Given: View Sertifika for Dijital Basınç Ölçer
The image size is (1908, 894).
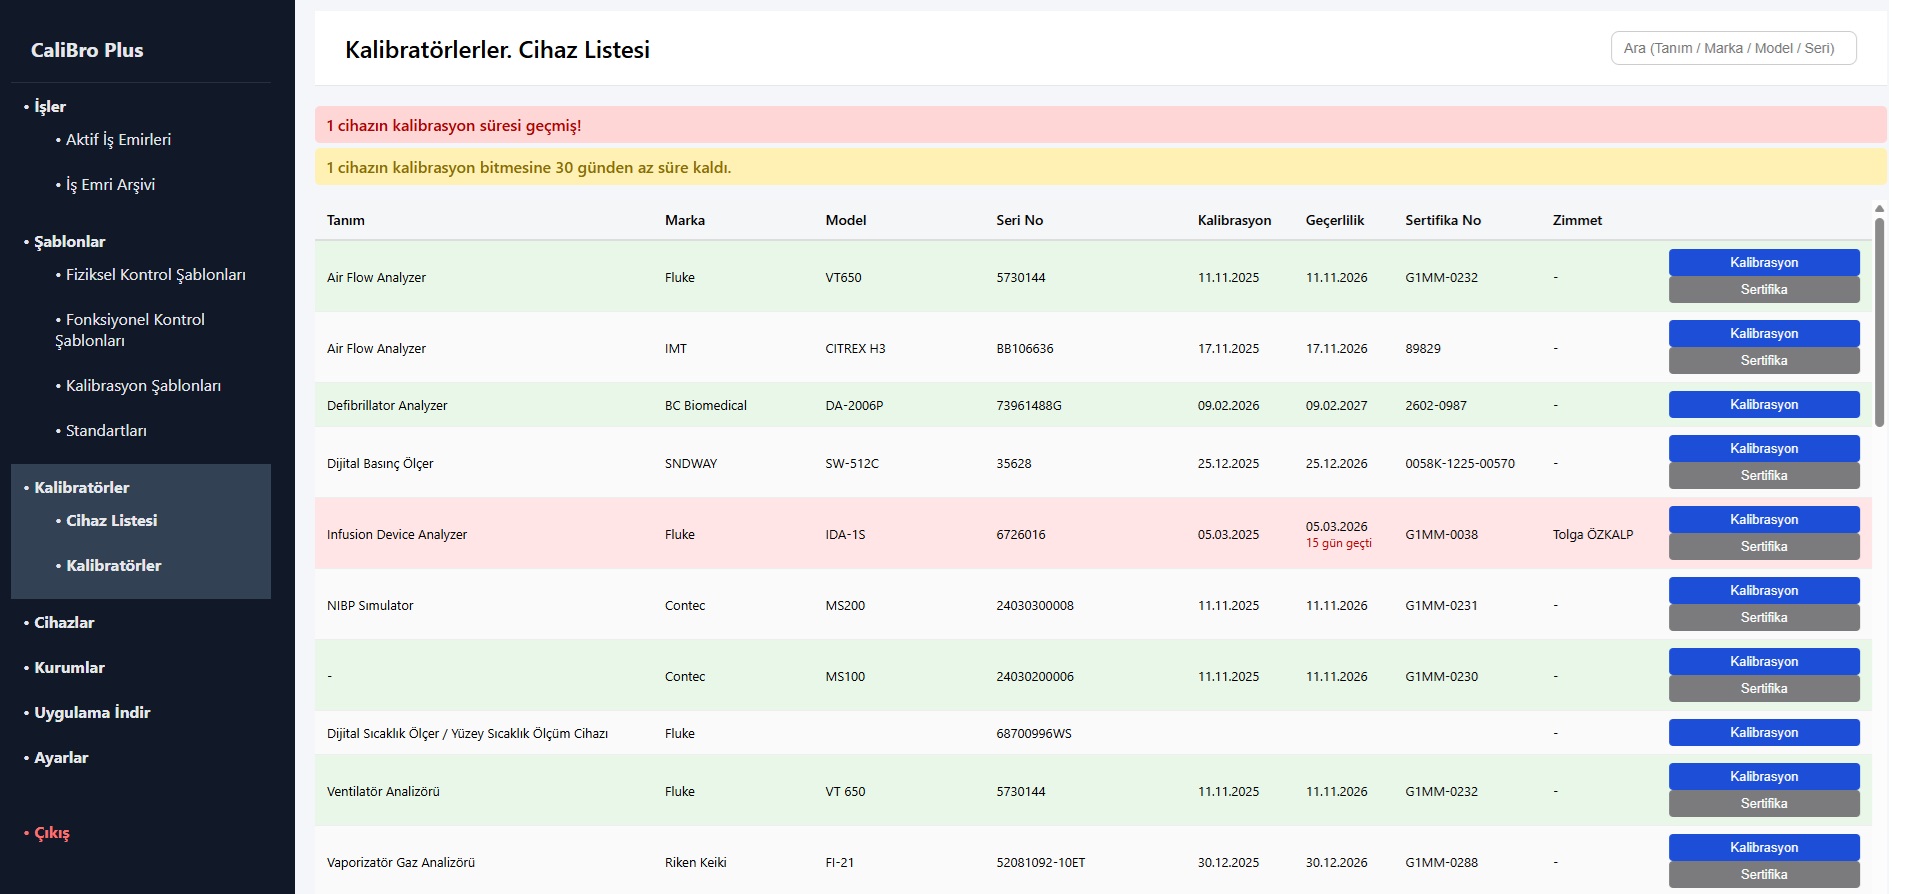Looking at the screenshot, I should click(x=1763, y=476).
